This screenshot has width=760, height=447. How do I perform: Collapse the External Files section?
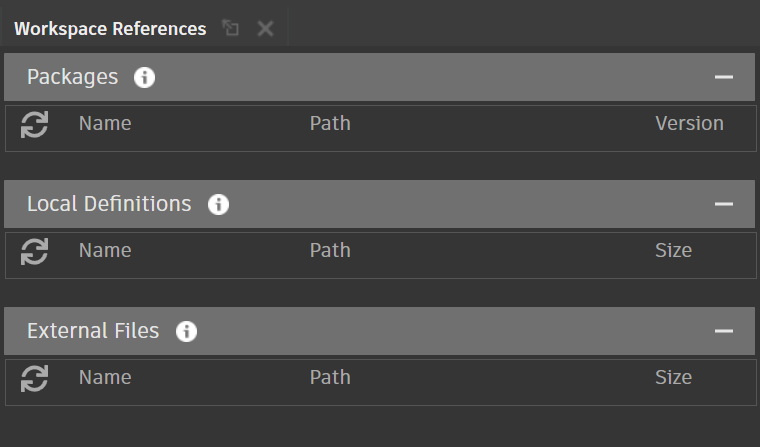coord(724,331)
